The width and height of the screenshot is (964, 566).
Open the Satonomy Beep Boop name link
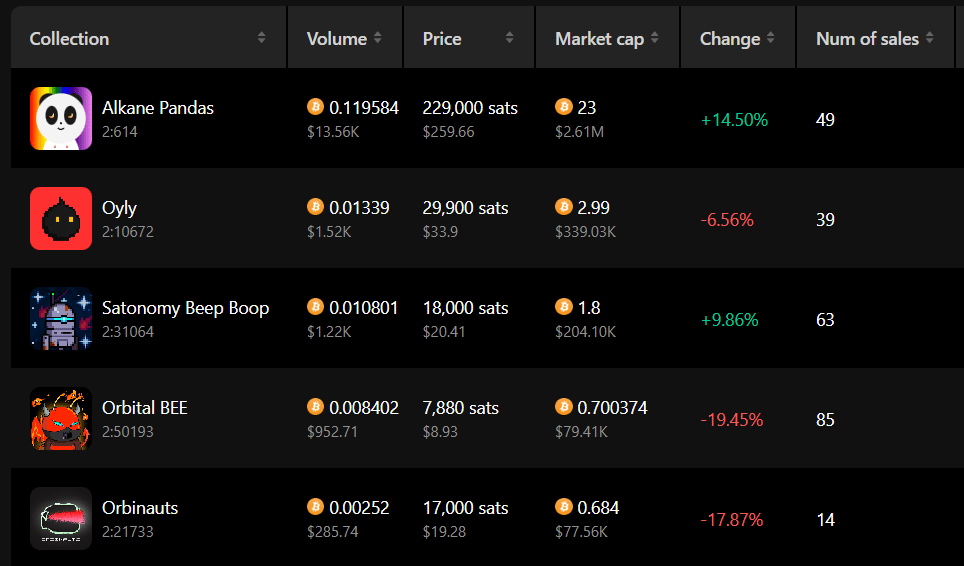186,308
